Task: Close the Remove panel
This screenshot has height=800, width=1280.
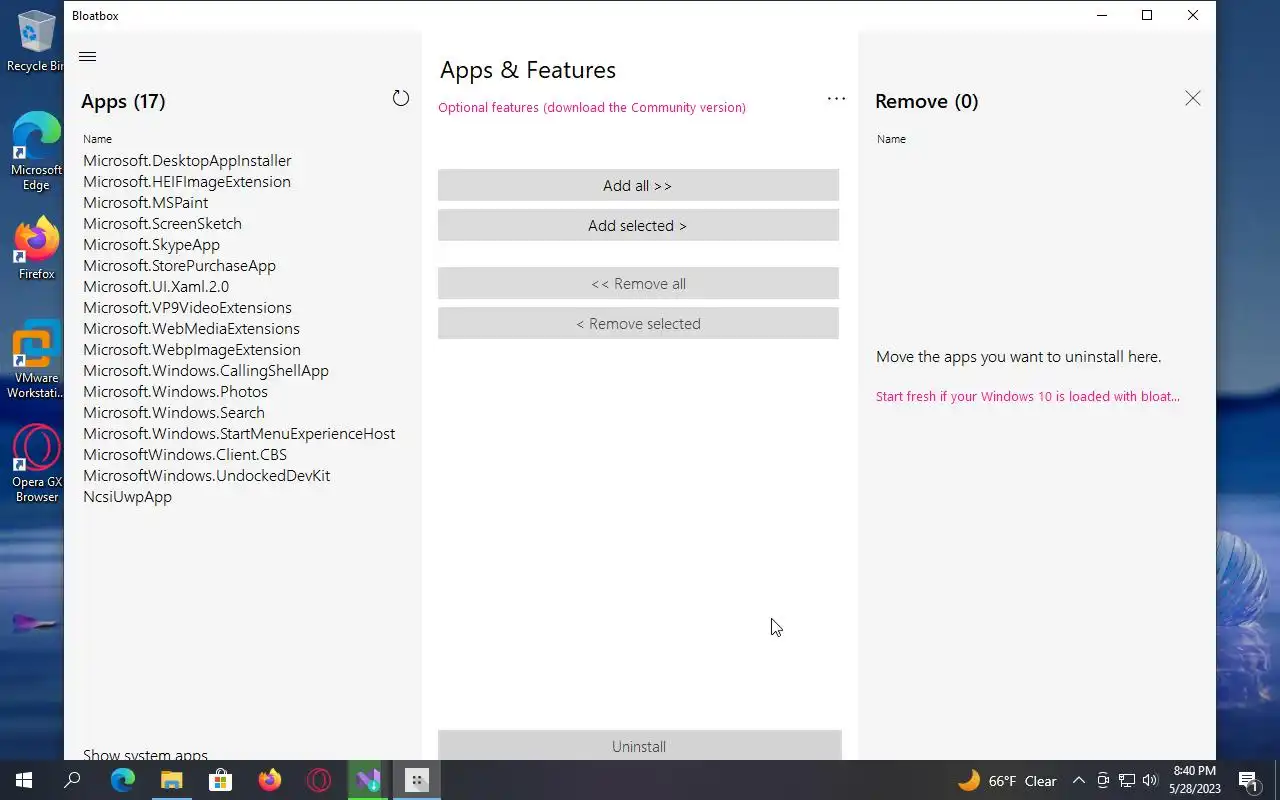Action: [x=1193, y=98]
